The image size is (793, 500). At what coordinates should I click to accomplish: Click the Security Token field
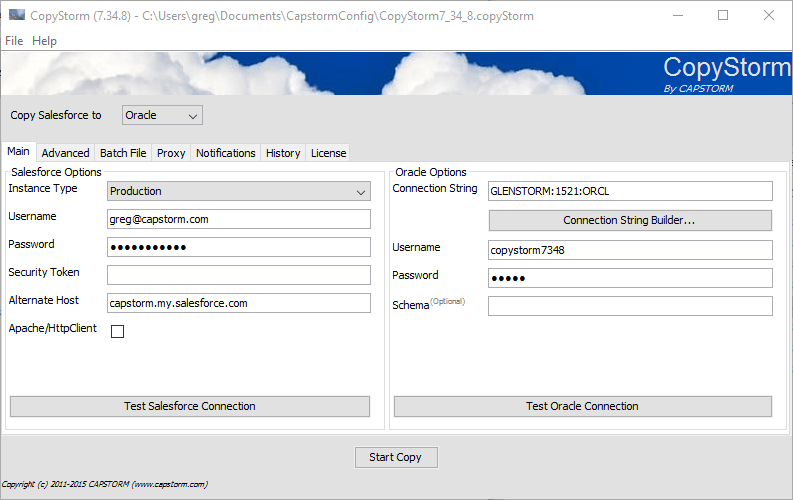click(x=239, y=275)
